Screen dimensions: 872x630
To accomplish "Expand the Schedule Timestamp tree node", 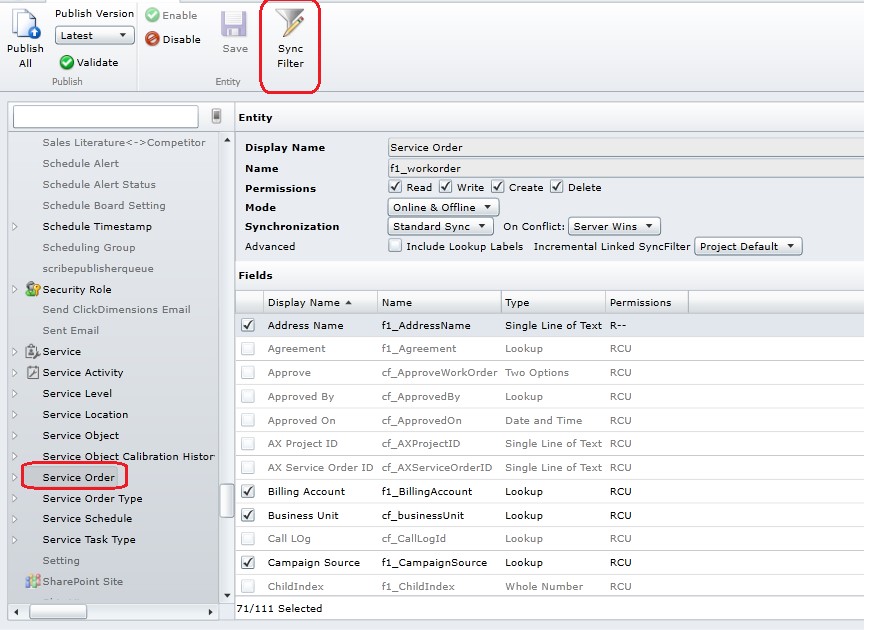I will point(15,226).
